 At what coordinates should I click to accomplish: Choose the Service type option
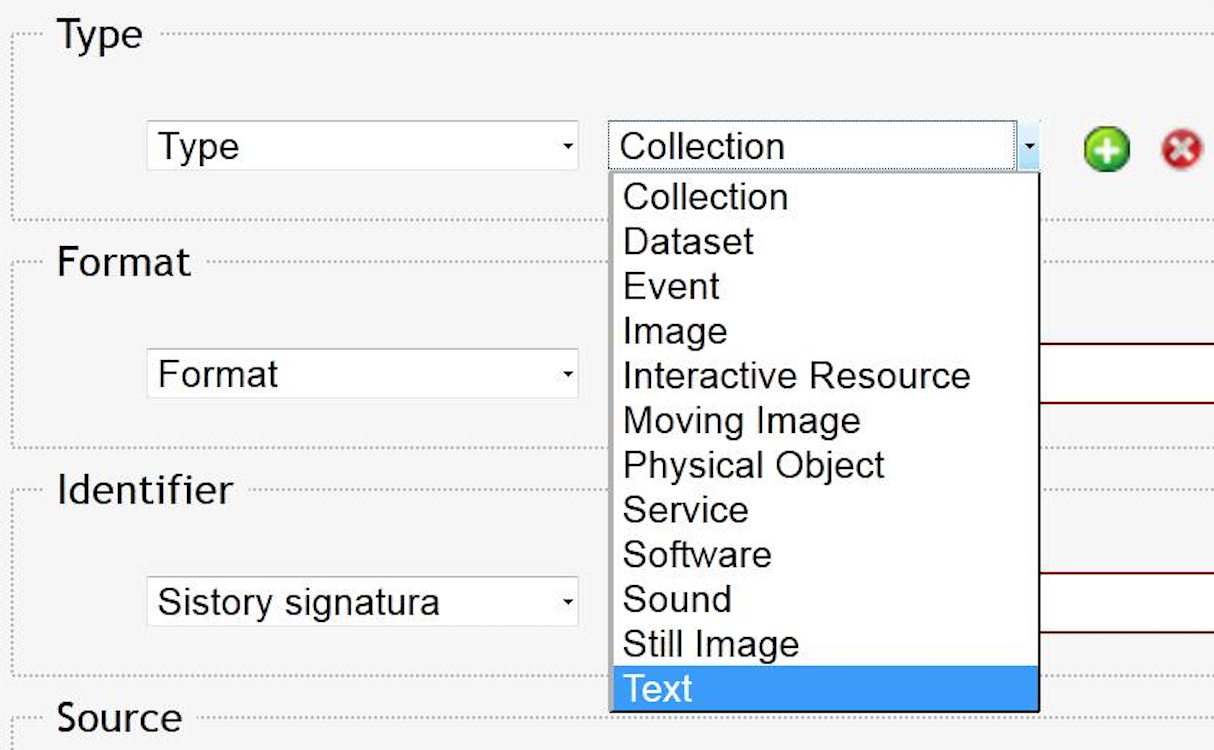(685, 510)
